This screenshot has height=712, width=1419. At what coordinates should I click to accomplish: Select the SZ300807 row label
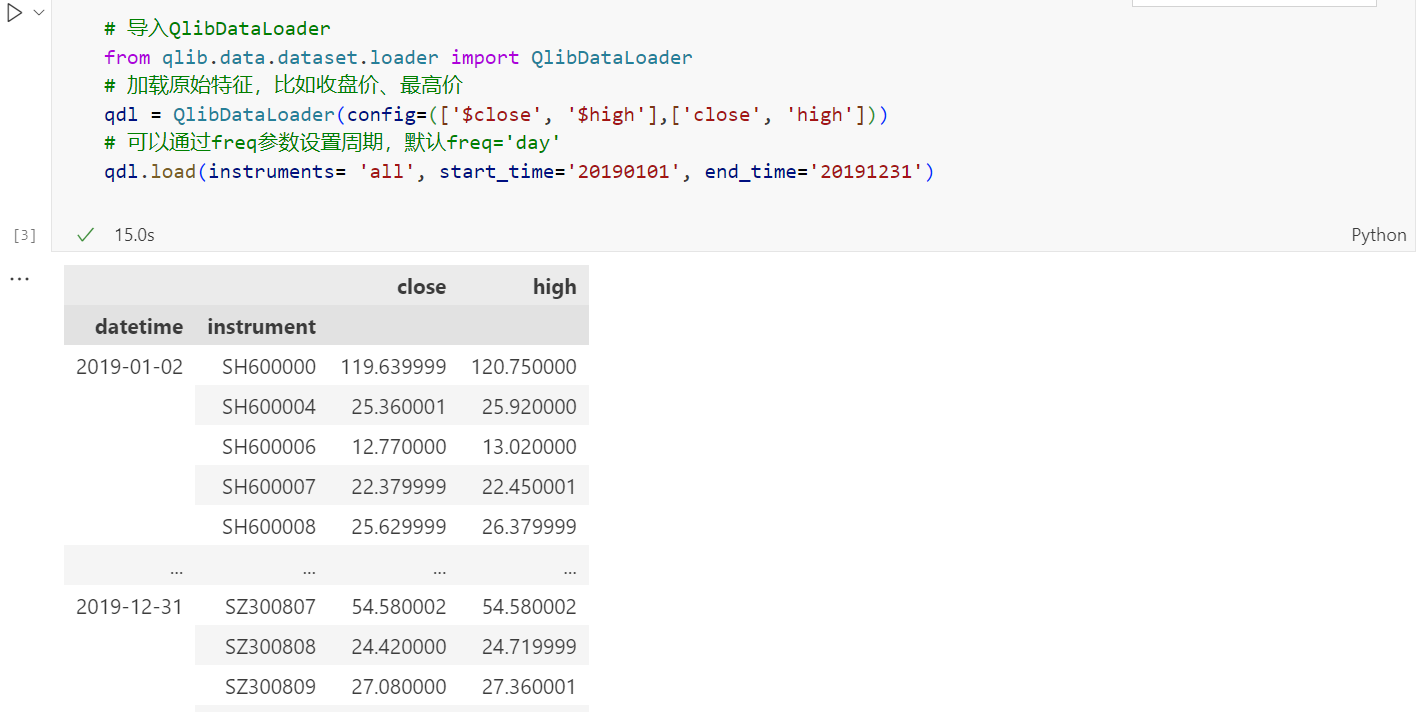click(x=268, y=607)
